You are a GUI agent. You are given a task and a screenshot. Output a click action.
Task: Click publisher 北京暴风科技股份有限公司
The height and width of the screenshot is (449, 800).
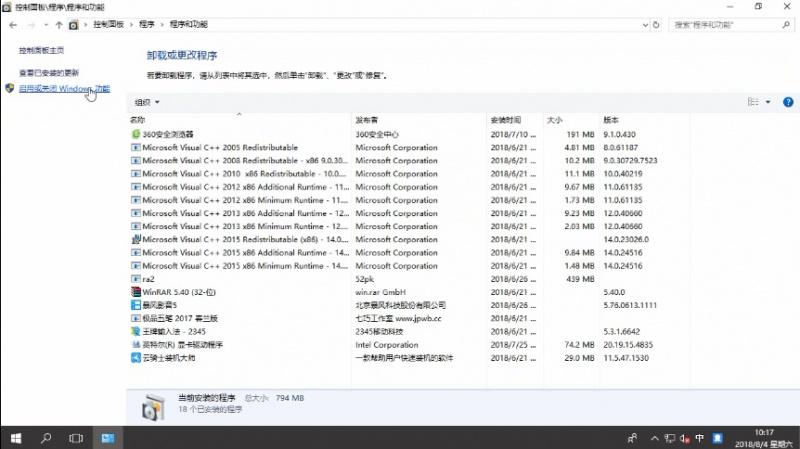point(401,305)
